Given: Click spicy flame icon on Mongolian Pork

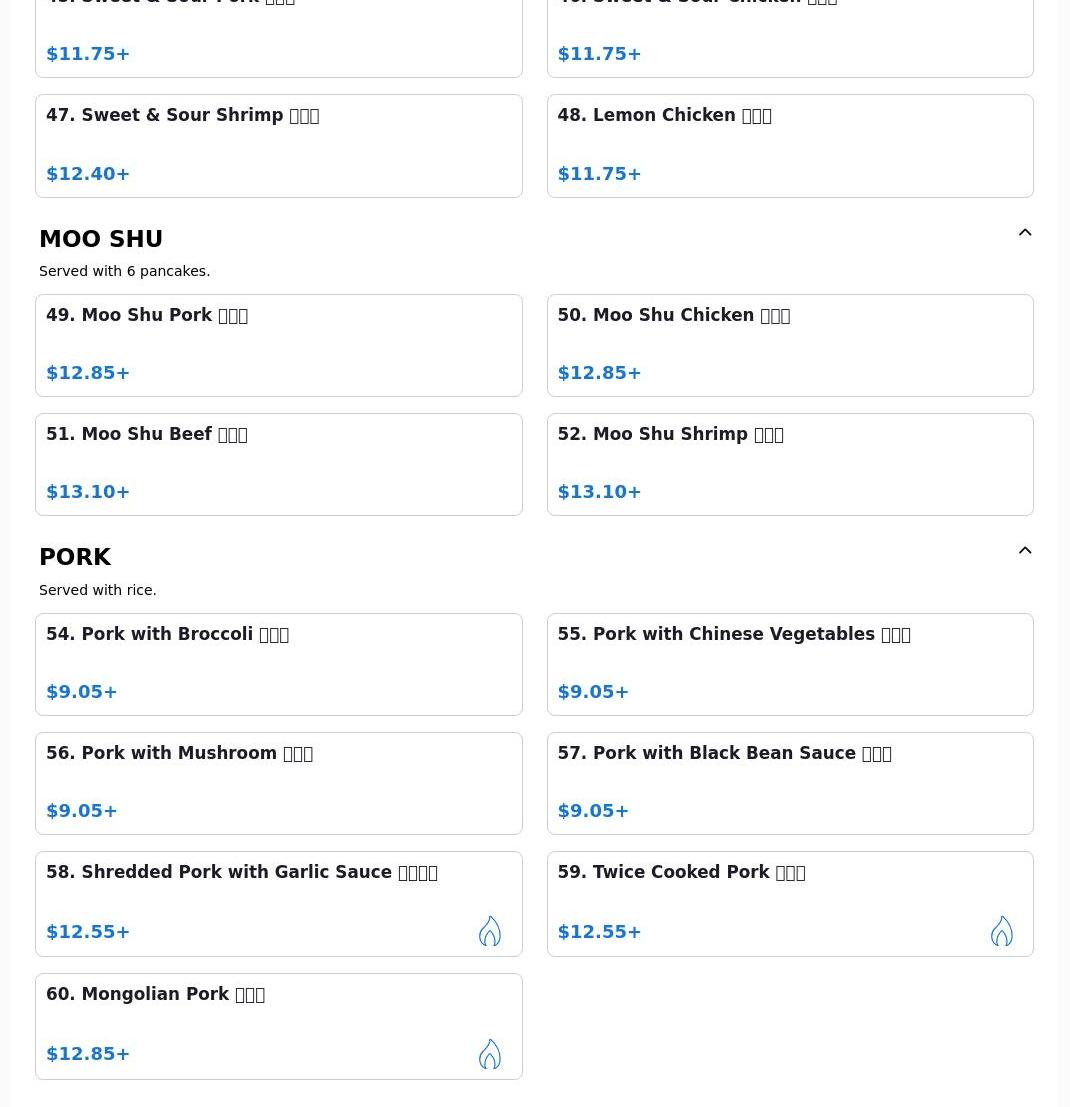Looking at the screenshot, I should click(x=489, y=1053).
